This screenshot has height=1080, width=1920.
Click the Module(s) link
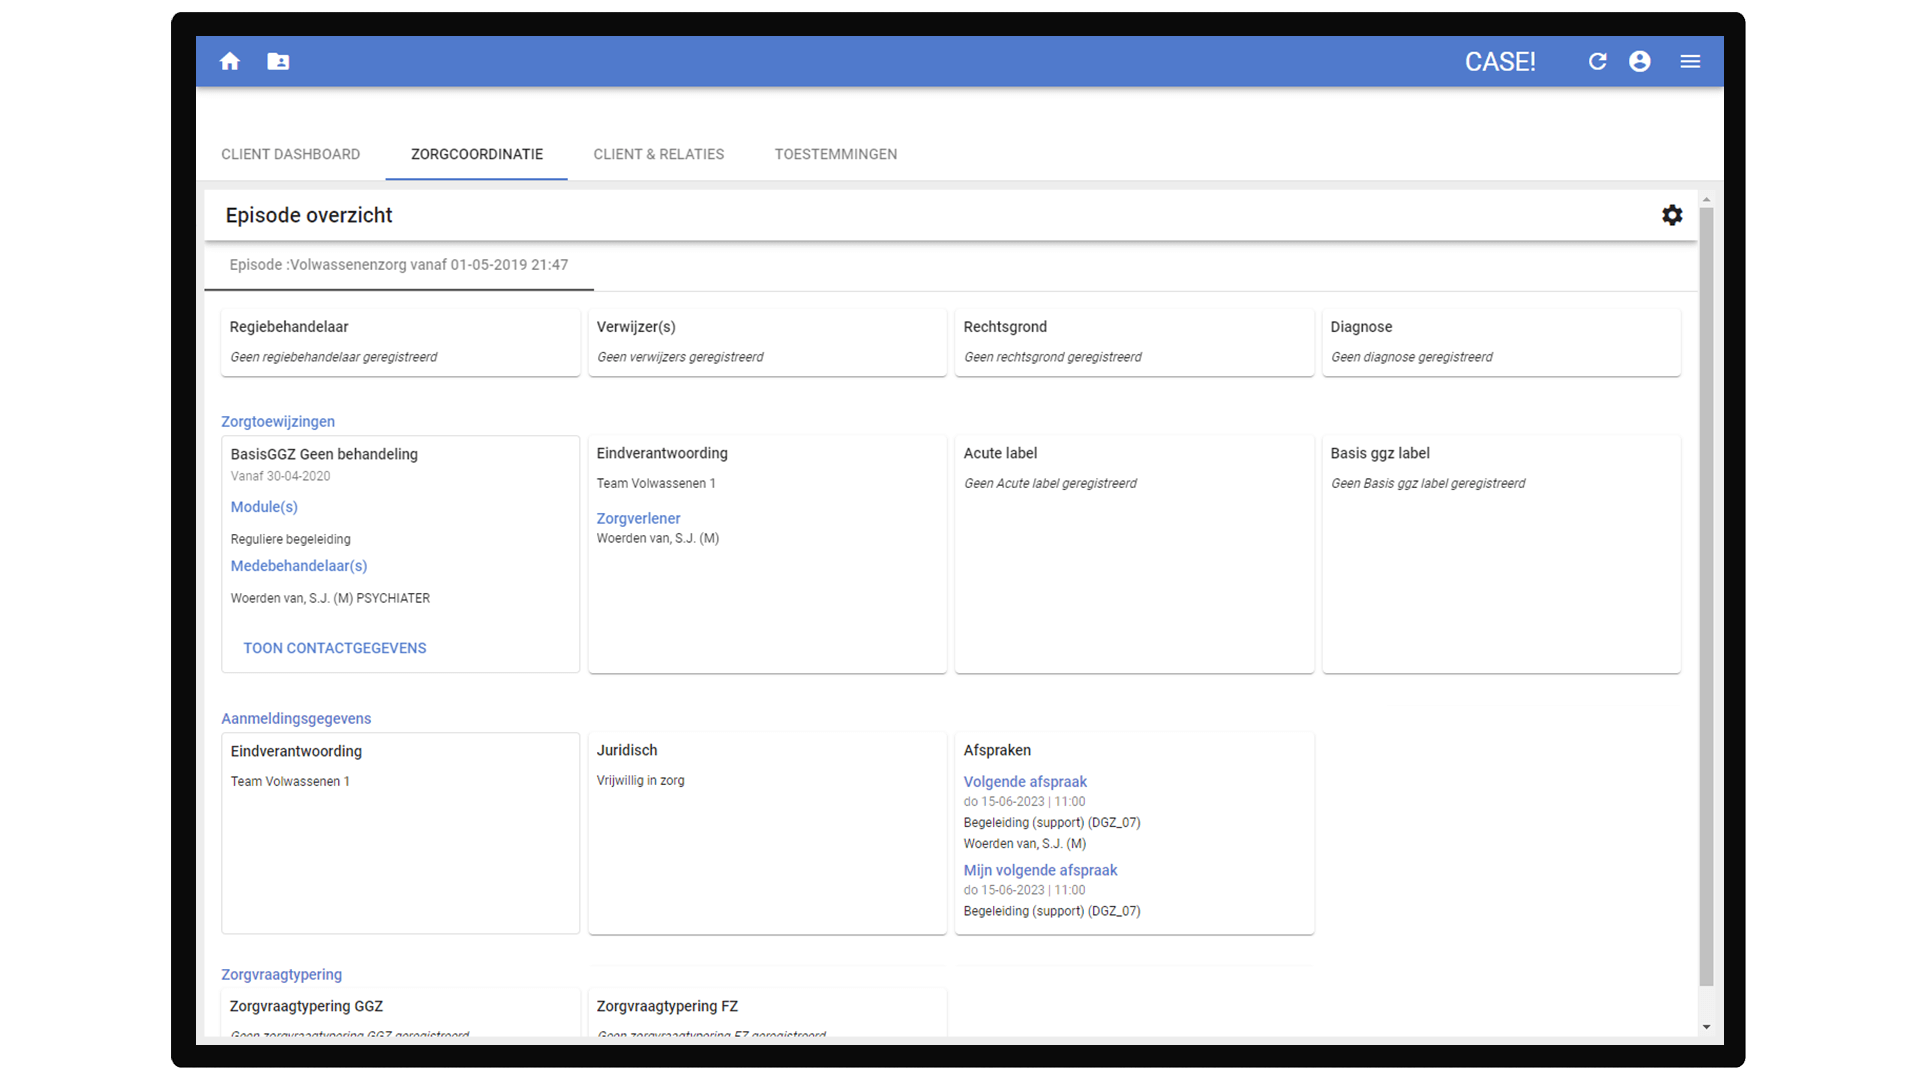264,507
